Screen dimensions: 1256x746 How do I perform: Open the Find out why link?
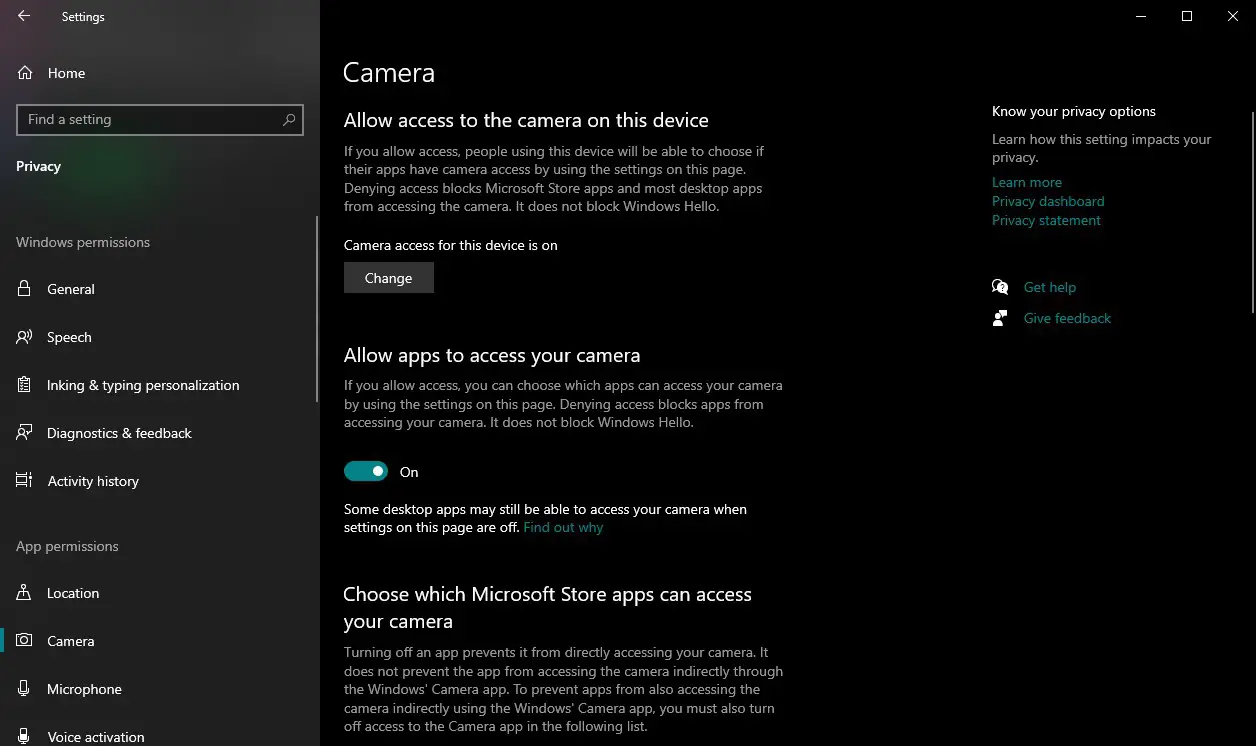click(562, 527)
